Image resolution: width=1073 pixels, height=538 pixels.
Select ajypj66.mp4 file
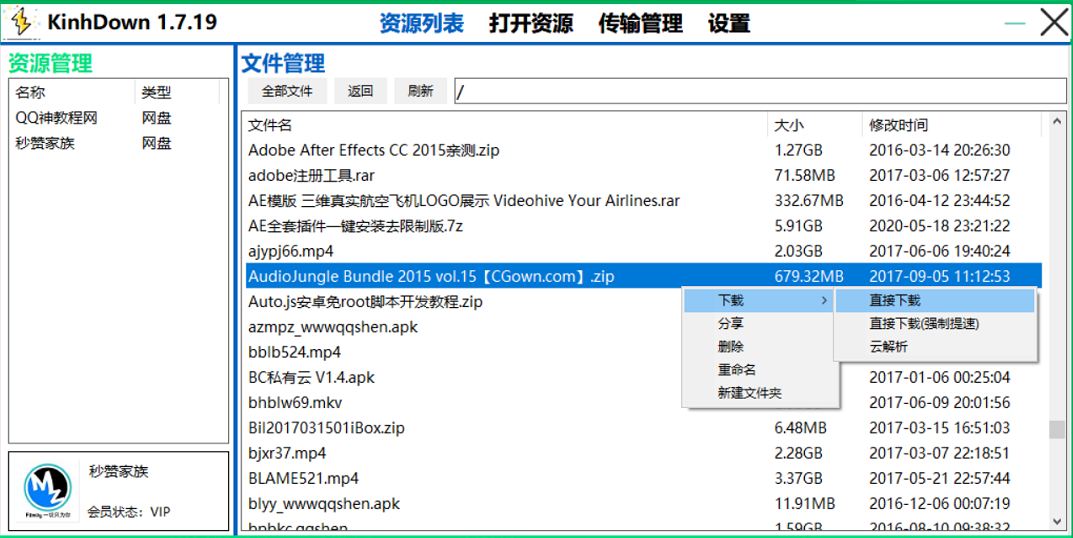tap(291, 251)
